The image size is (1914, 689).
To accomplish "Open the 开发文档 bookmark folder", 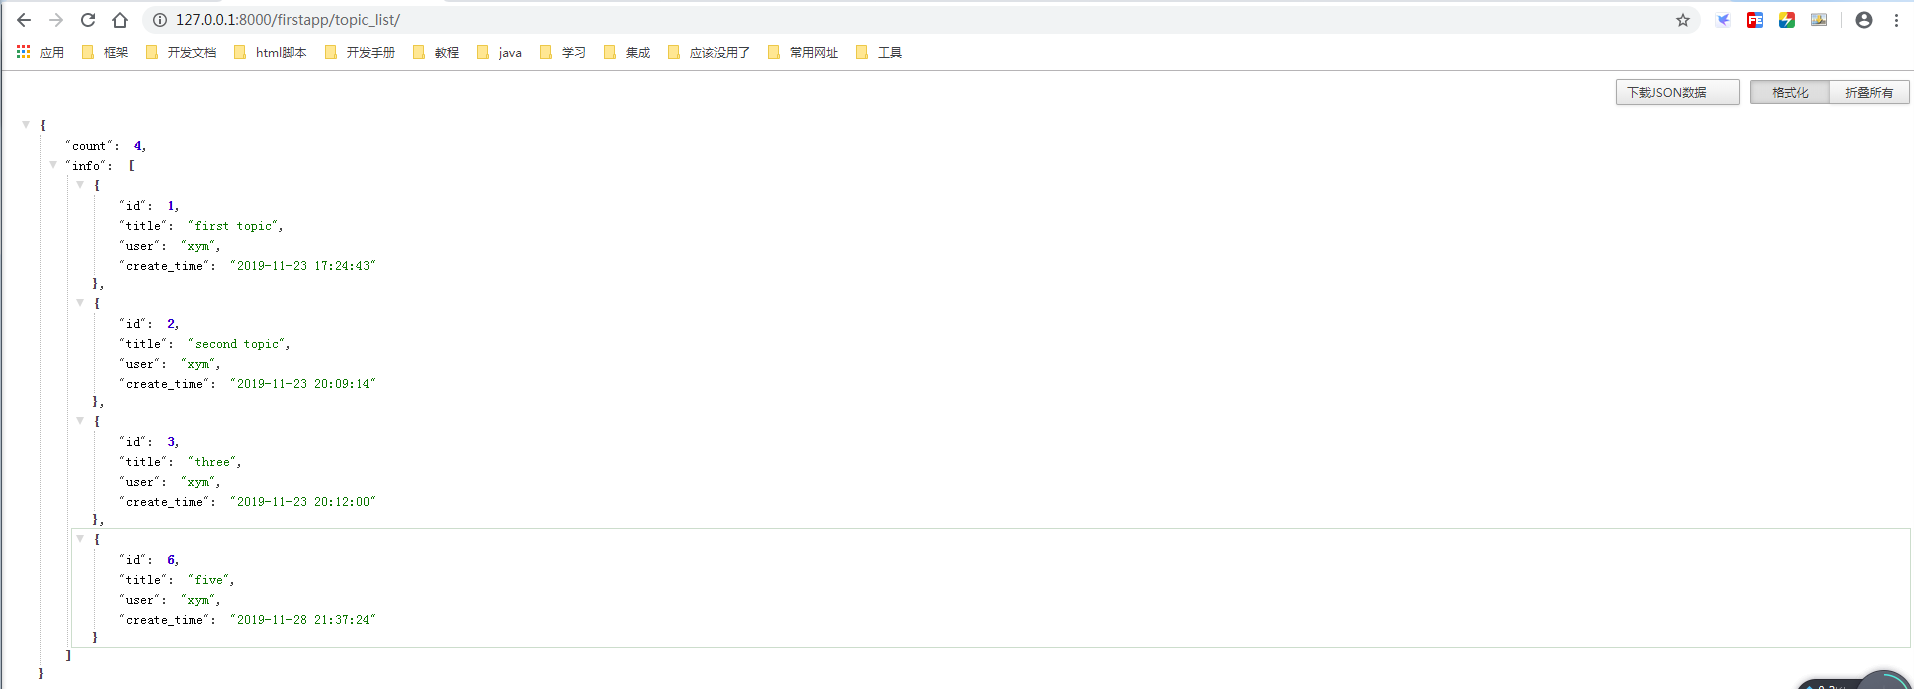I will click(181, 52).
